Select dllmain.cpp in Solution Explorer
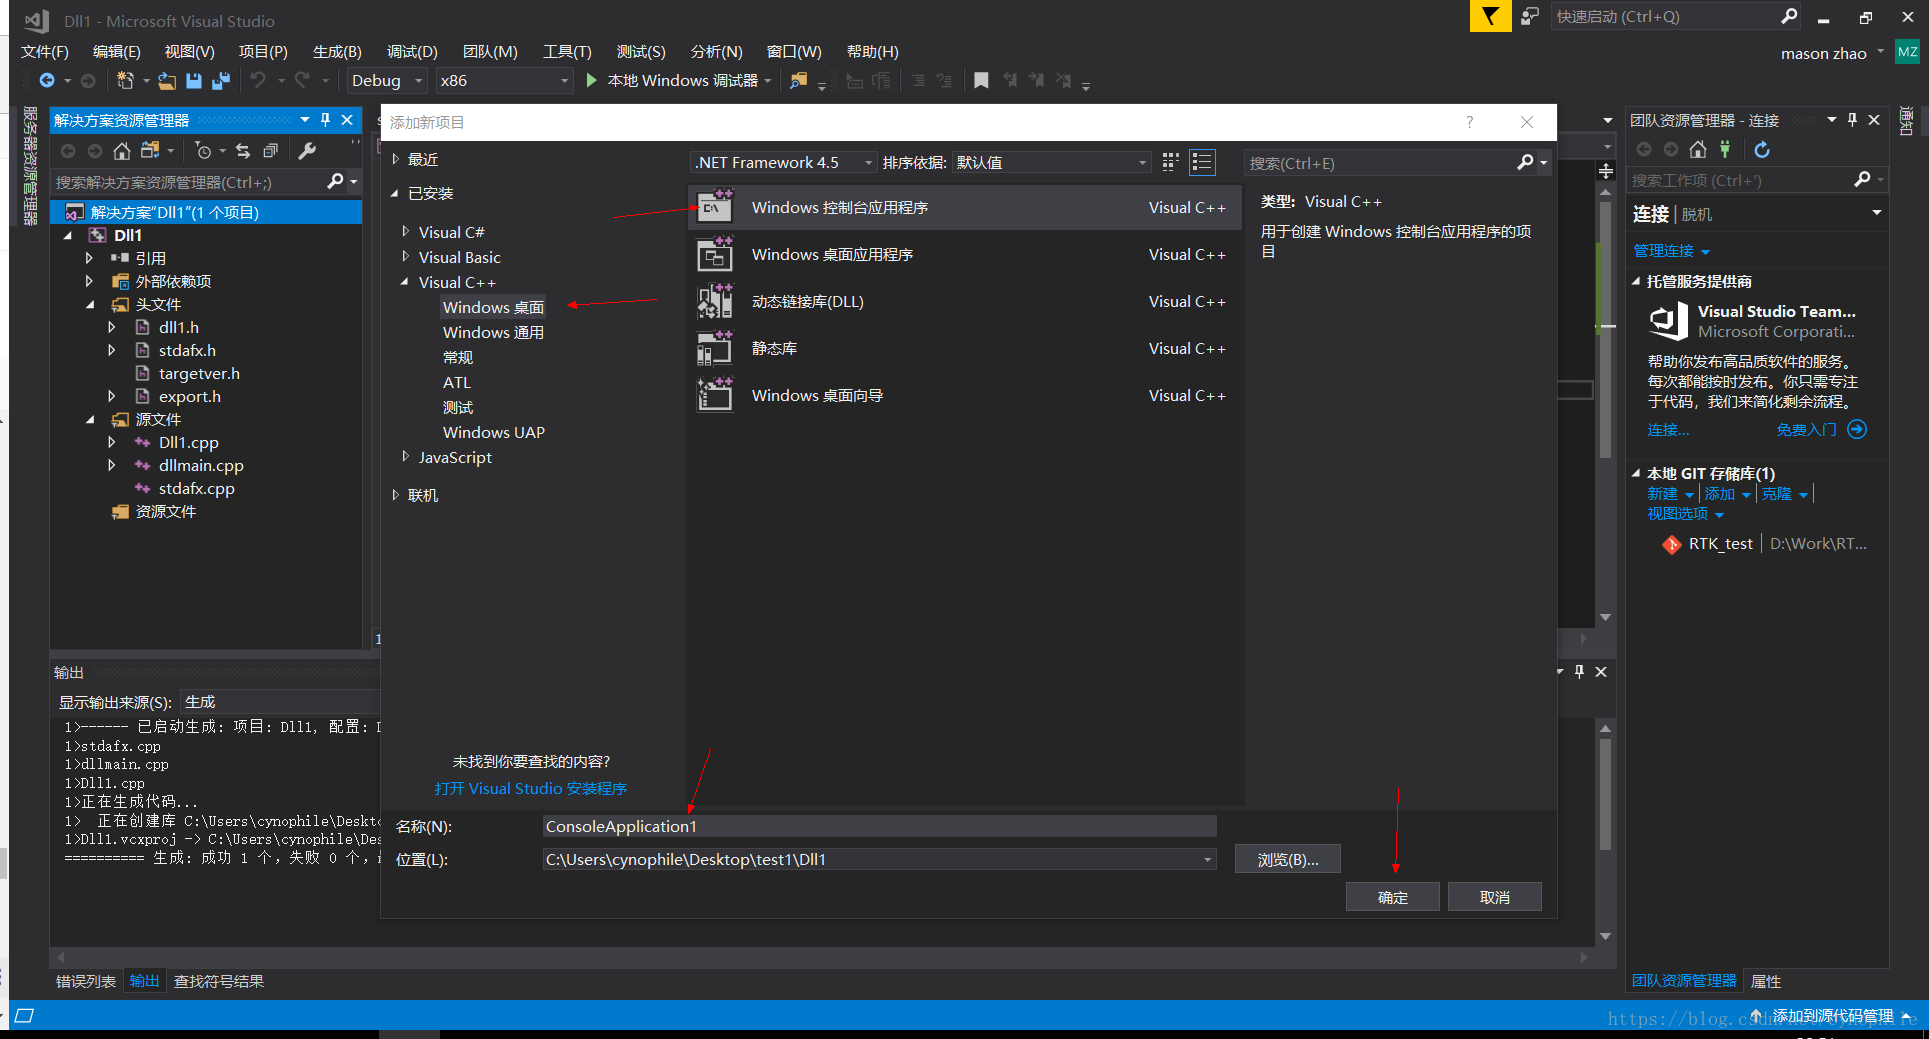 pos(201,465)
